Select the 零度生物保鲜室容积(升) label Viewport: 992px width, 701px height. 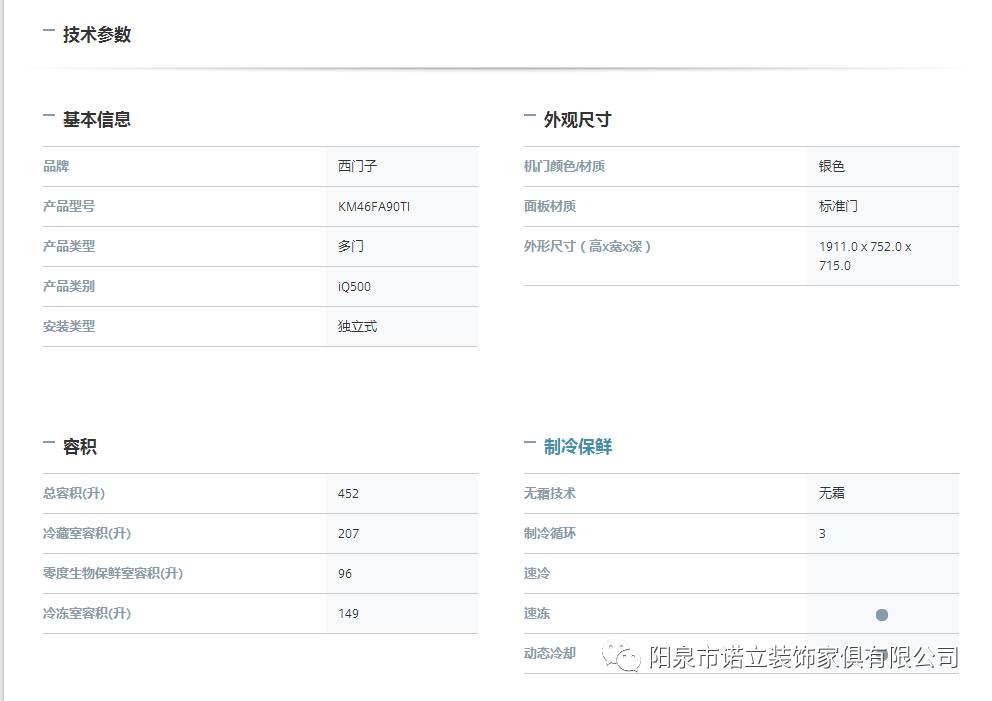pyautogui.click(x=113, y=573)
